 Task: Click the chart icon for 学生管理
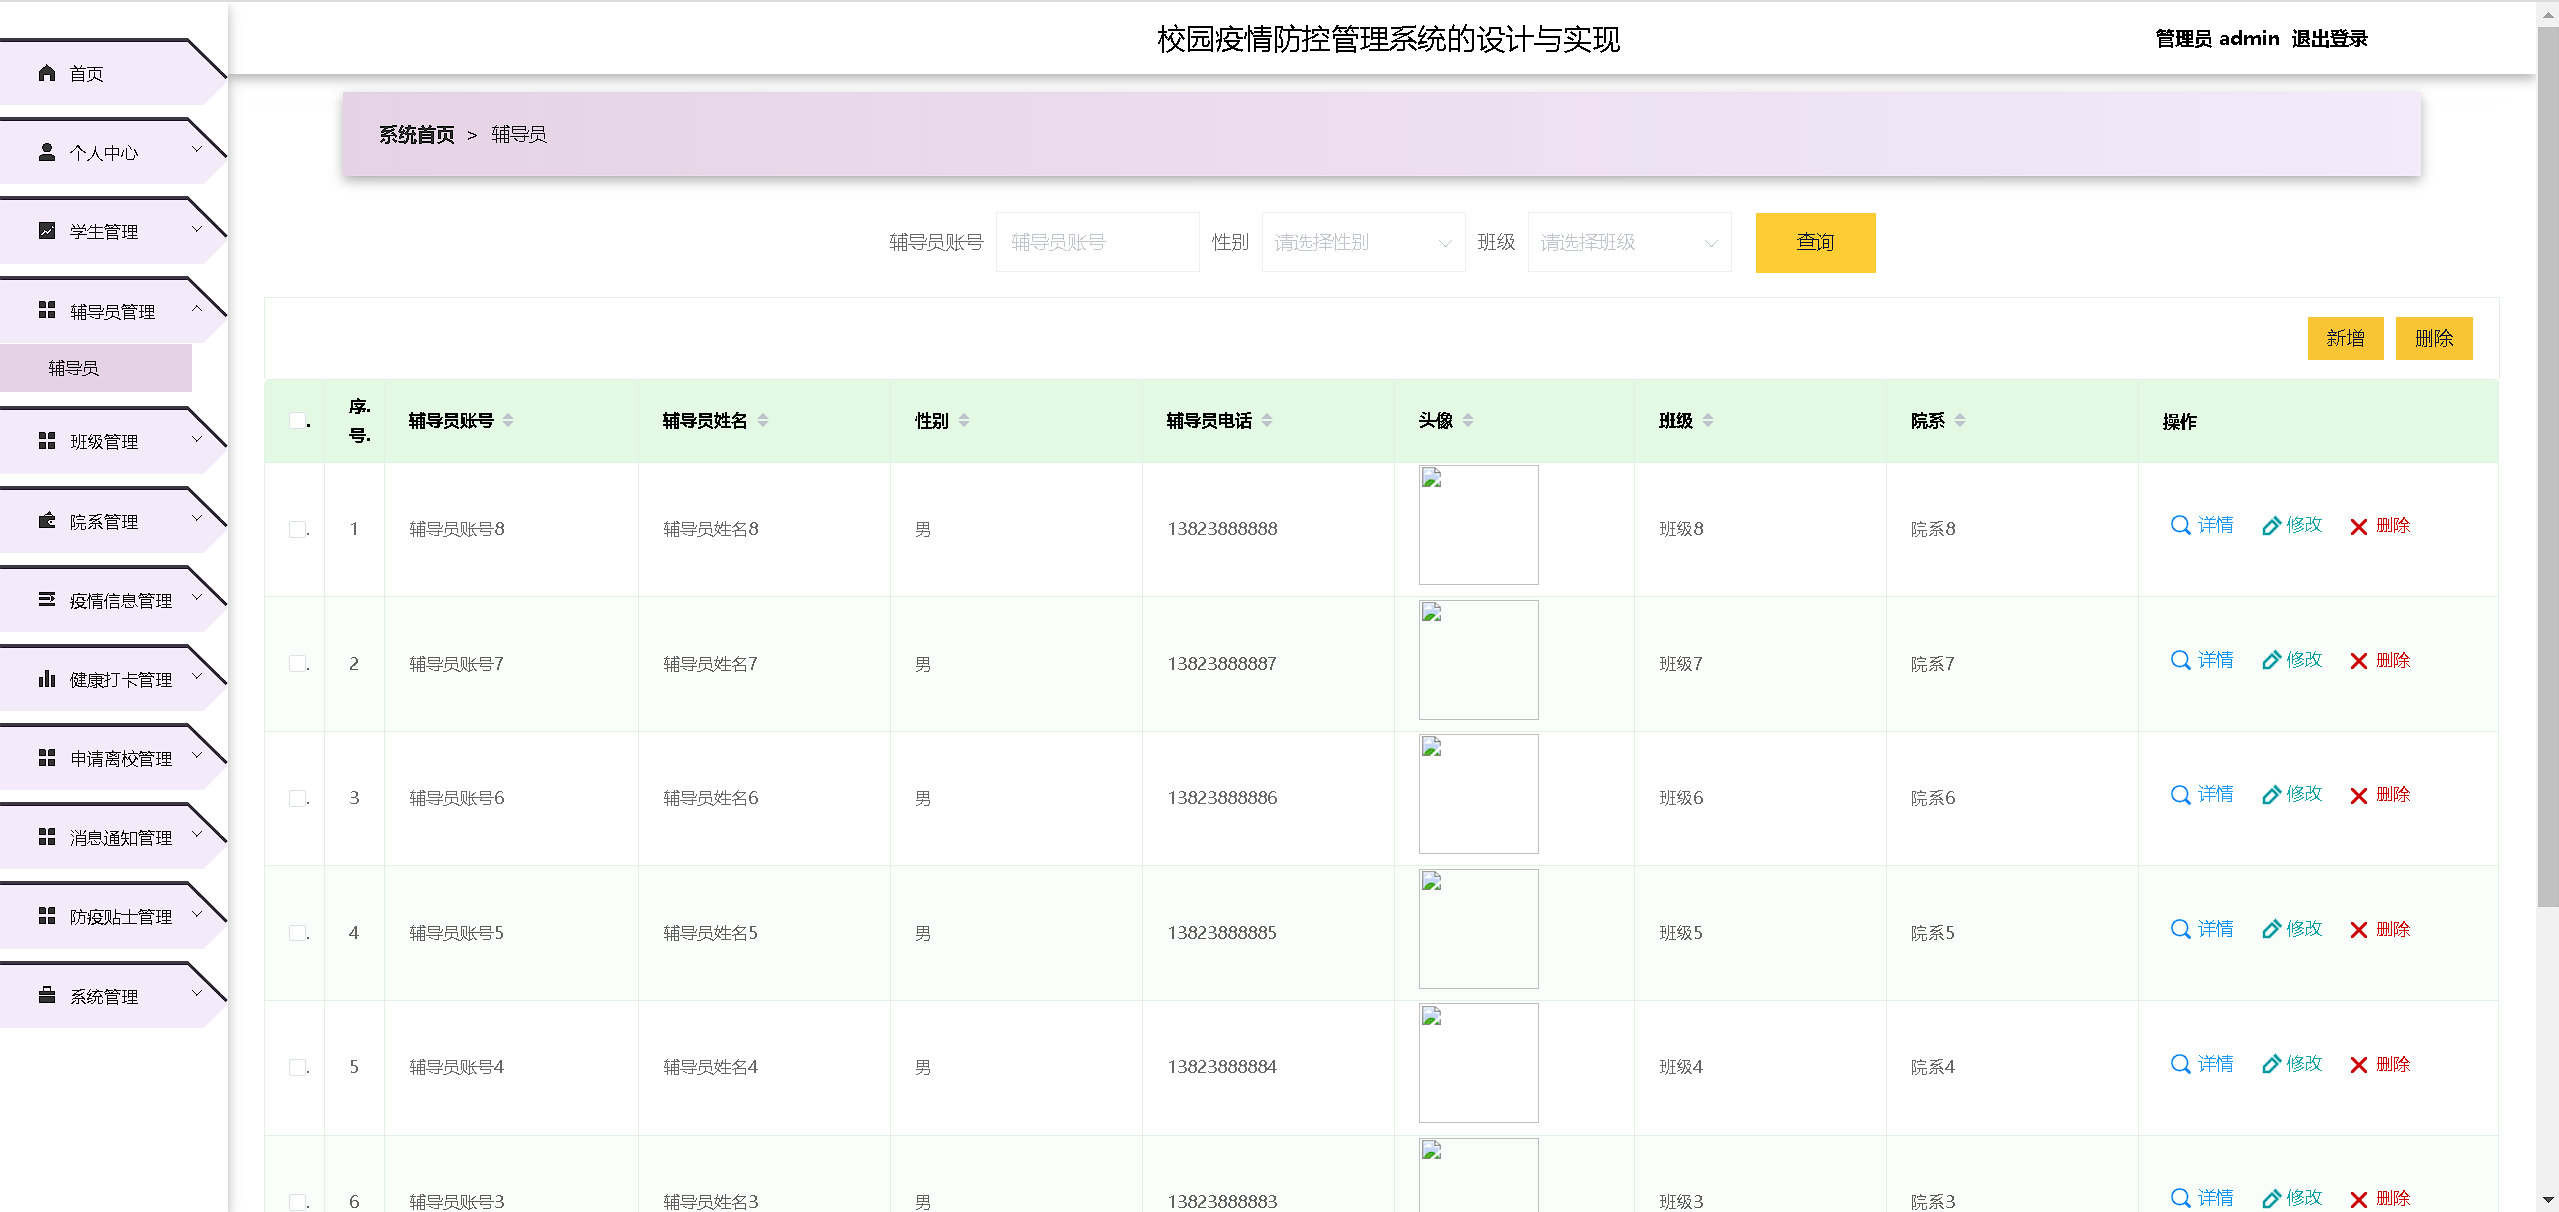(46, 231)
